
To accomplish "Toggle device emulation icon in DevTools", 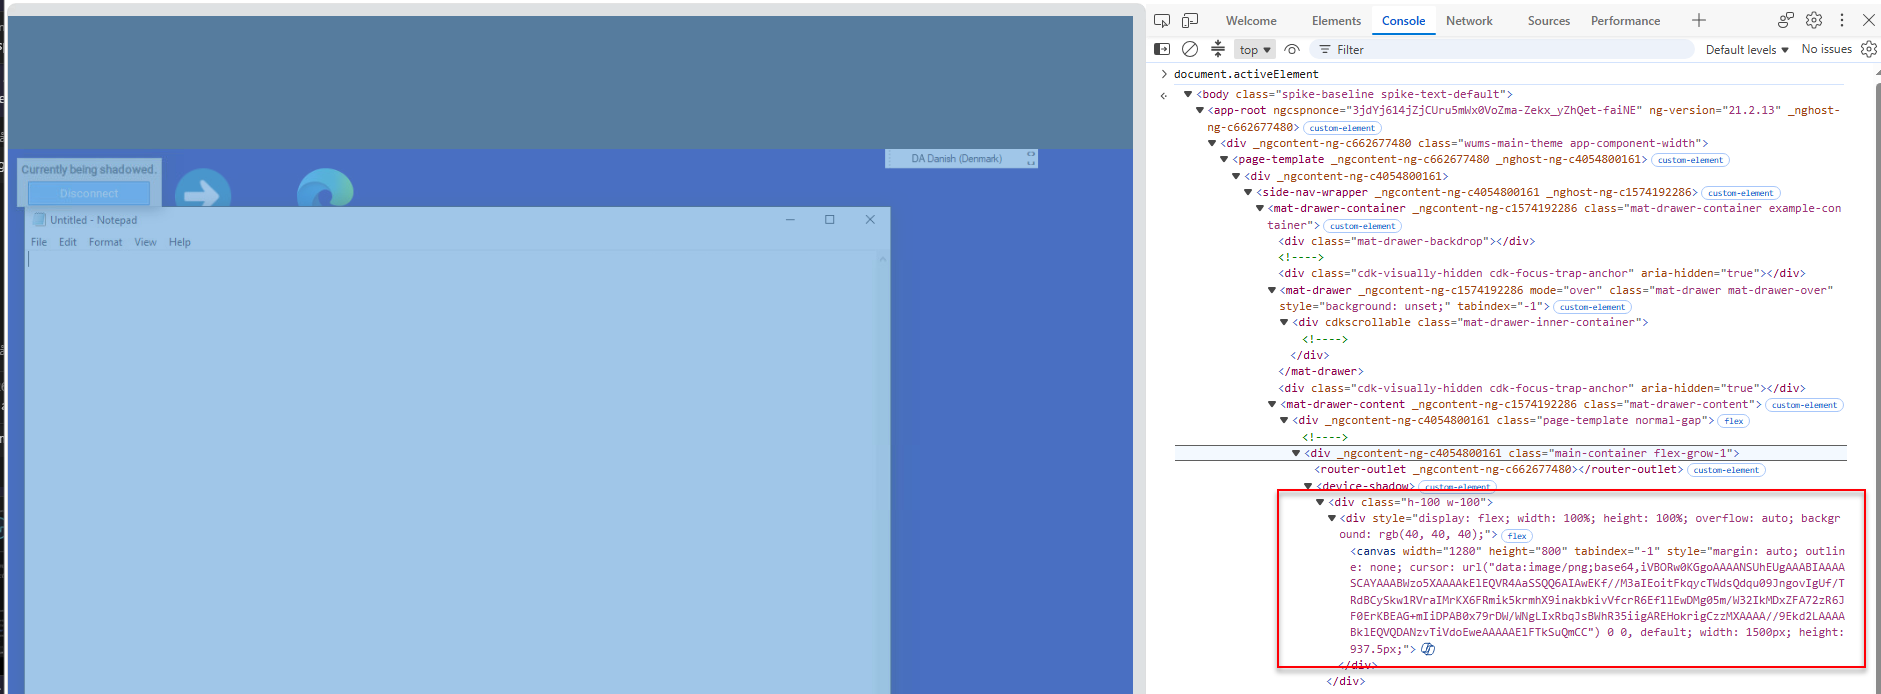I will coord(1190,20).
